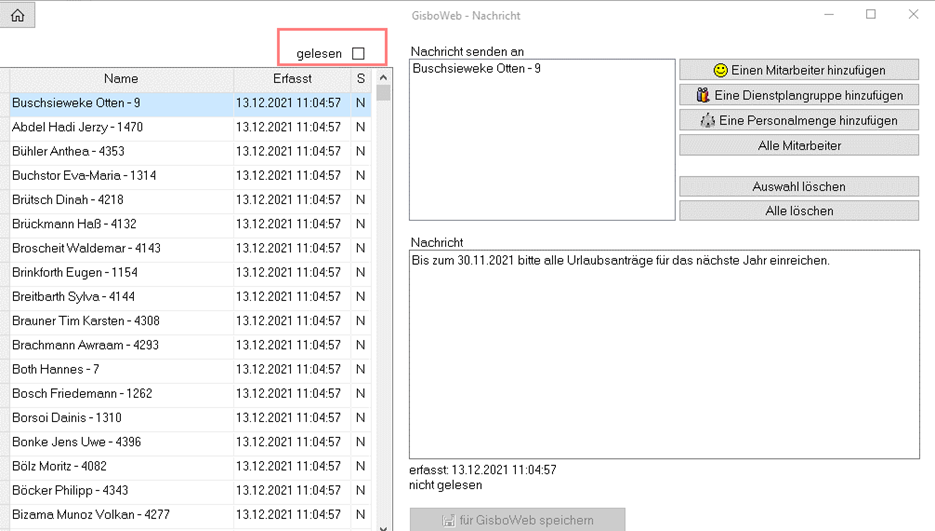This screenshot has width=935, height=531.
Task: Click Alle löschen button
Action: coord(798,211)
